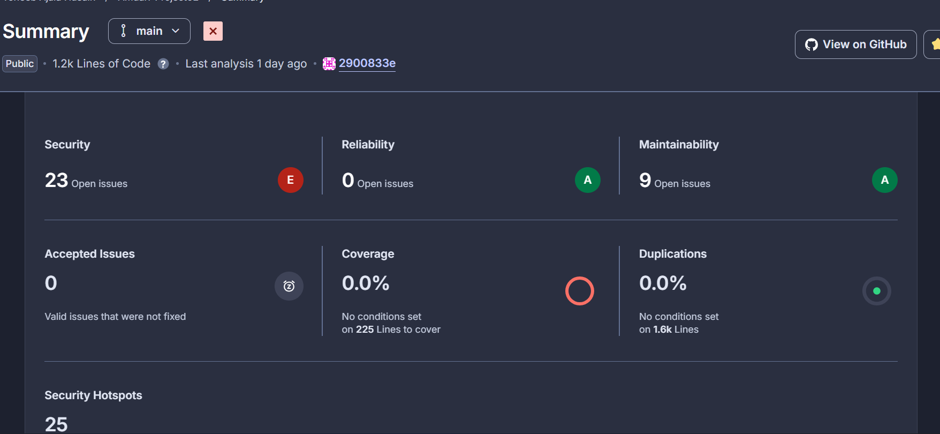Viewport: 940px width, 434px height.
Task: Open the 23 Security open issues
Action: [56, 180]
